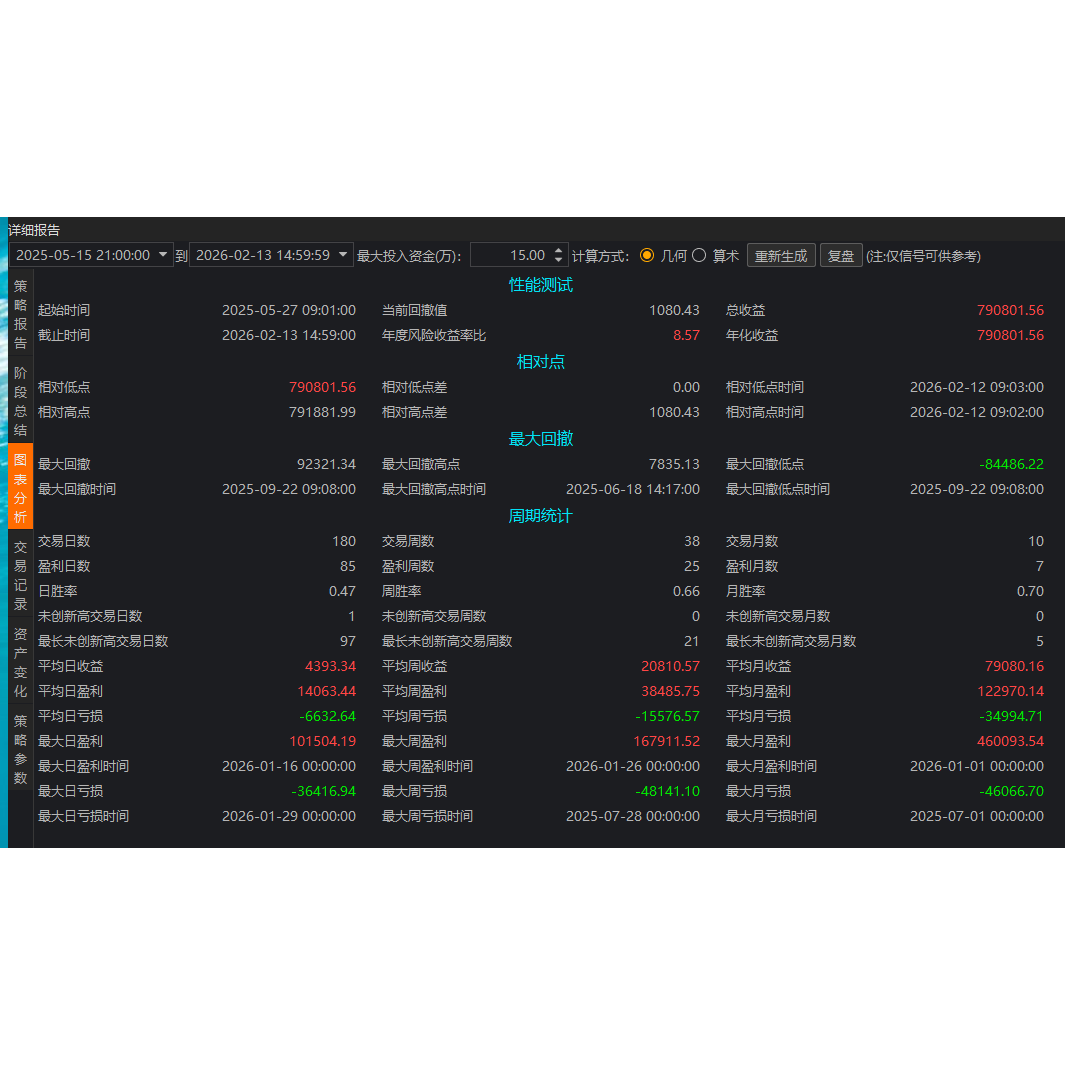Select the 算术 calculation radio button

pos(699,255)
